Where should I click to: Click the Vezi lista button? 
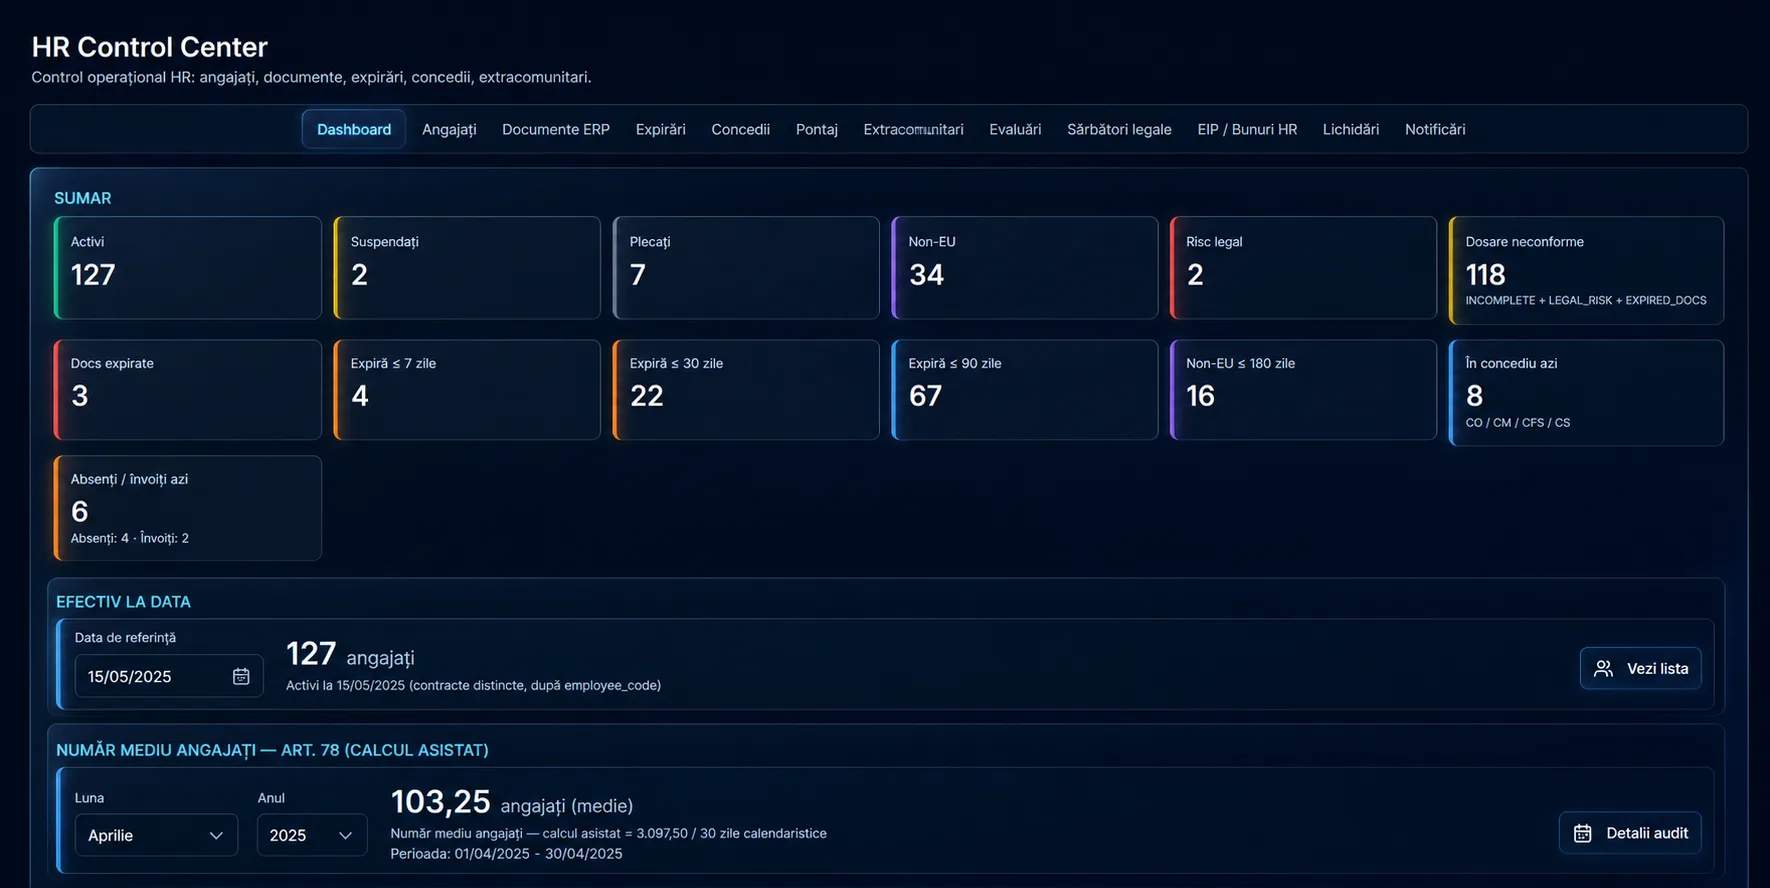[x=1640, y=669]
